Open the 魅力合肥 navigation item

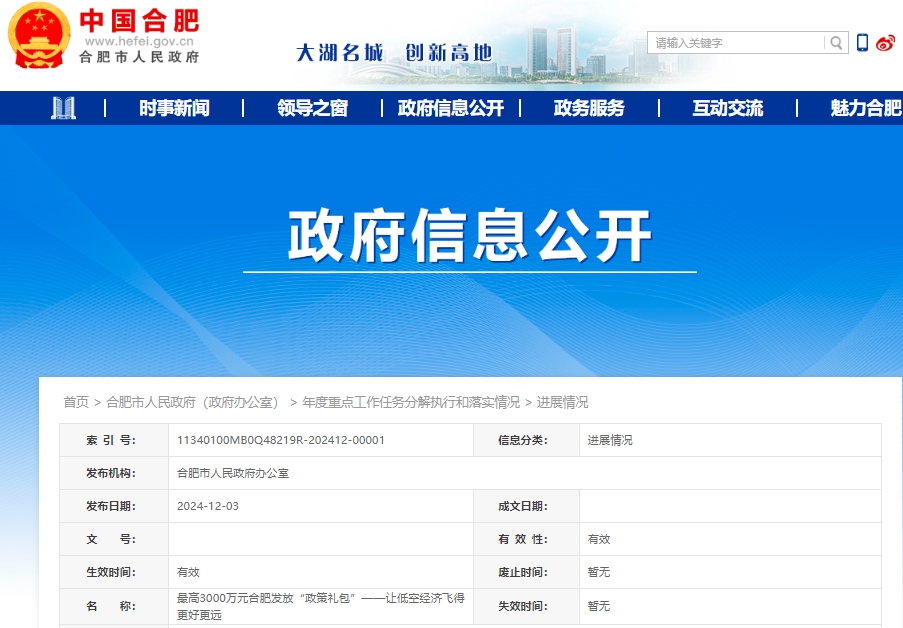(865, 108)
